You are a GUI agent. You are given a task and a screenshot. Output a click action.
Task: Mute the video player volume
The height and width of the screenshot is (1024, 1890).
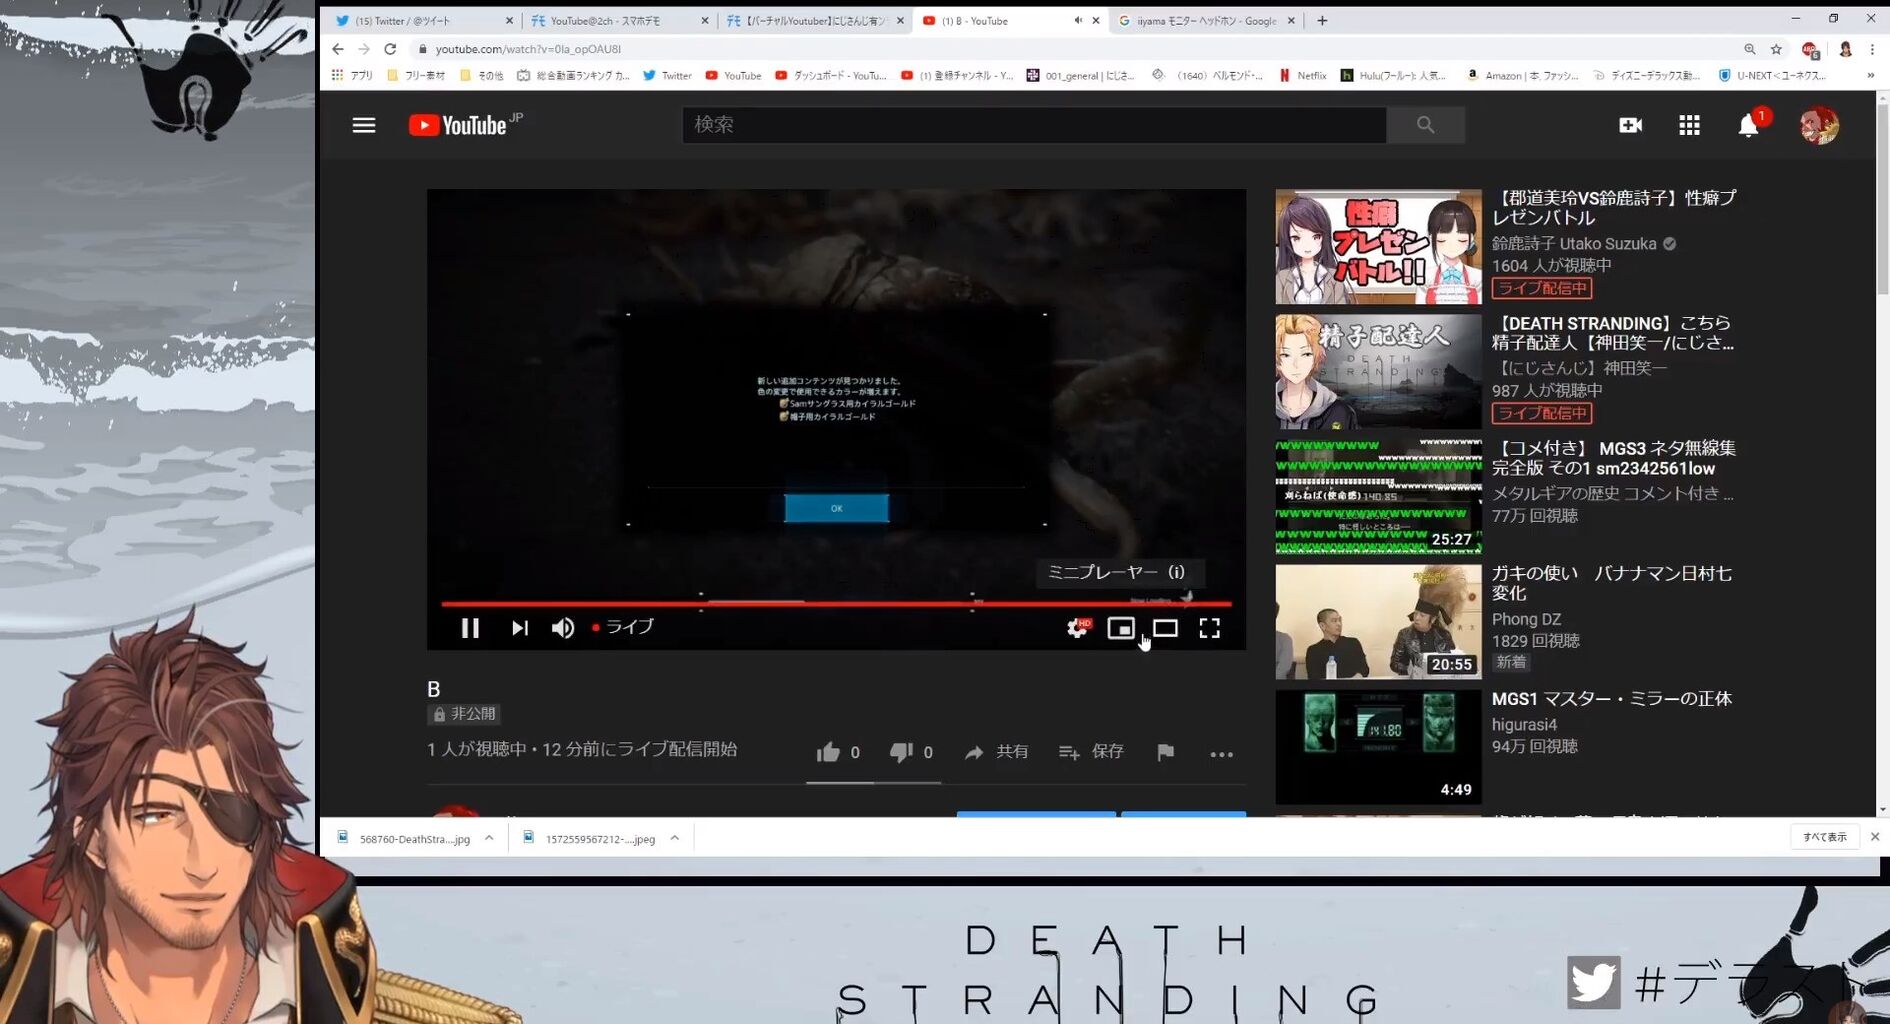pyautogui.click(x=563, y=628)
